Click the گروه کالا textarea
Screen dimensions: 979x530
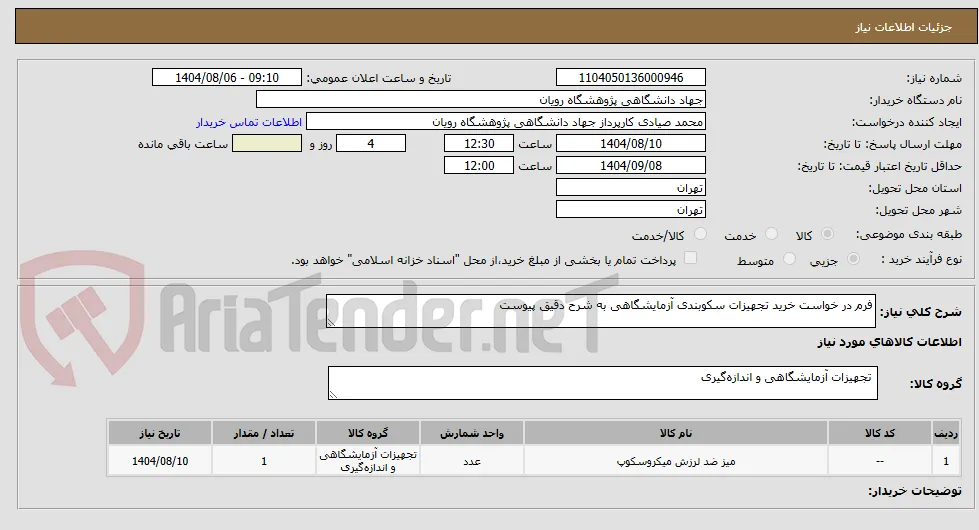tap(603, 383)
